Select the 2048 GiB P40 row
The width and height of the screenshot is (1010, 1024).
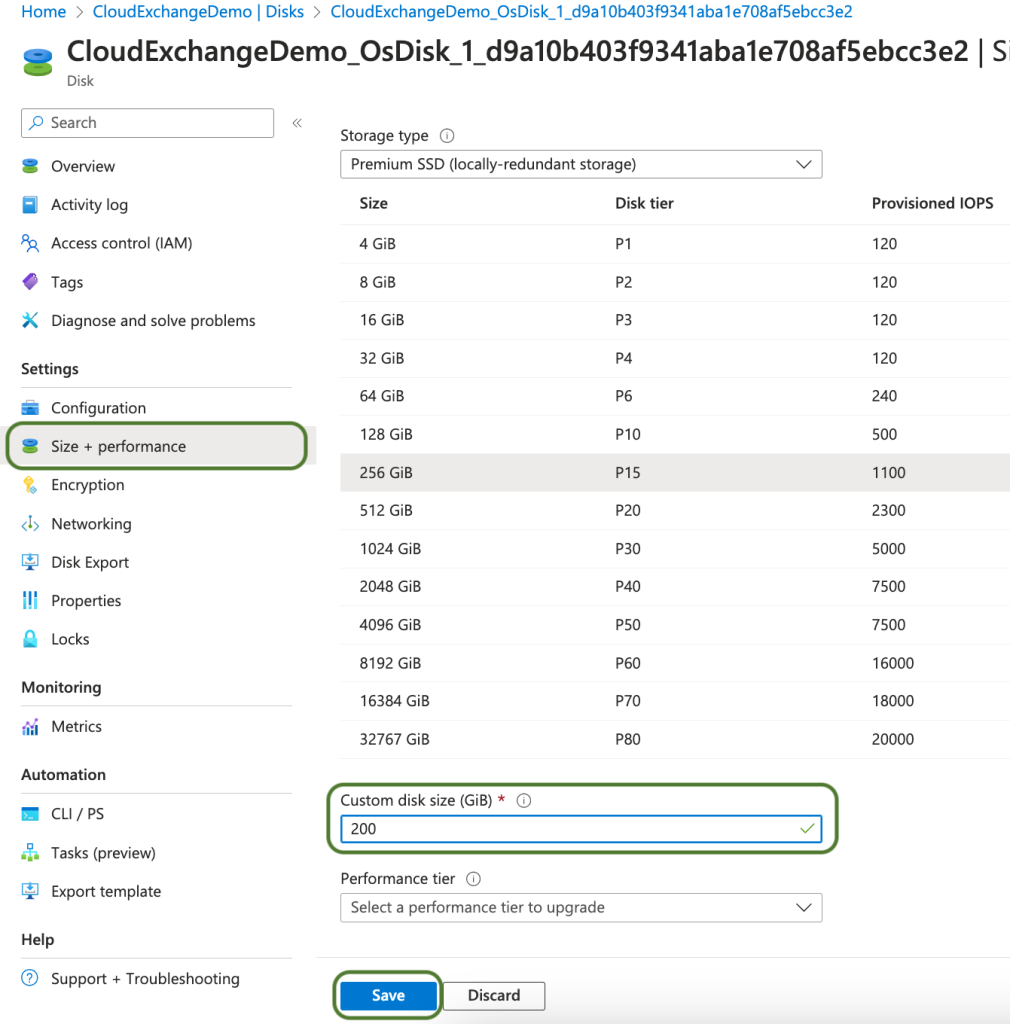click(675, 586)
